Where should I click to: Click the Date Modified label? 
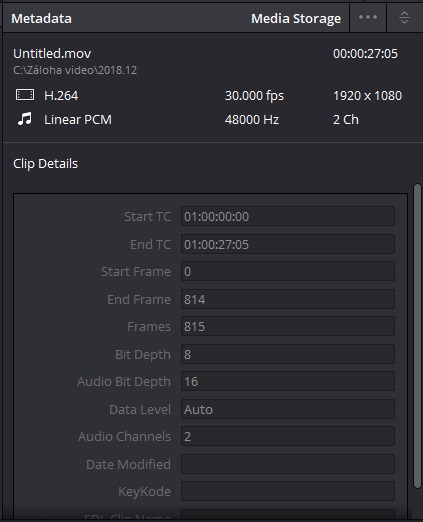[128, 464]
